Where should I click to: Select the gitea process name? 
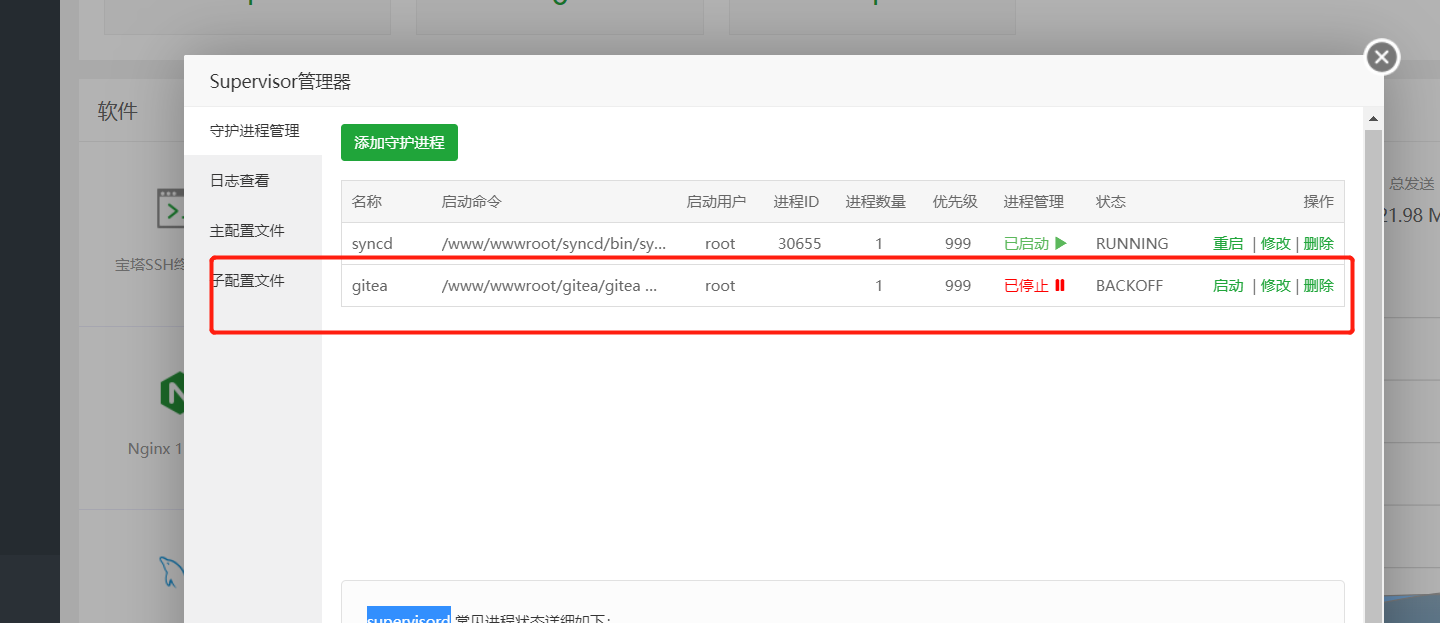click(369, 285)
